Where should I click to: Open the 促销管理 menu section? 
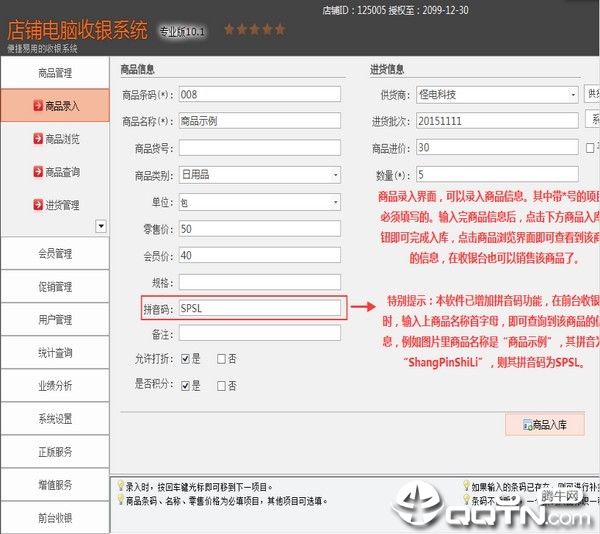point(55,287)
